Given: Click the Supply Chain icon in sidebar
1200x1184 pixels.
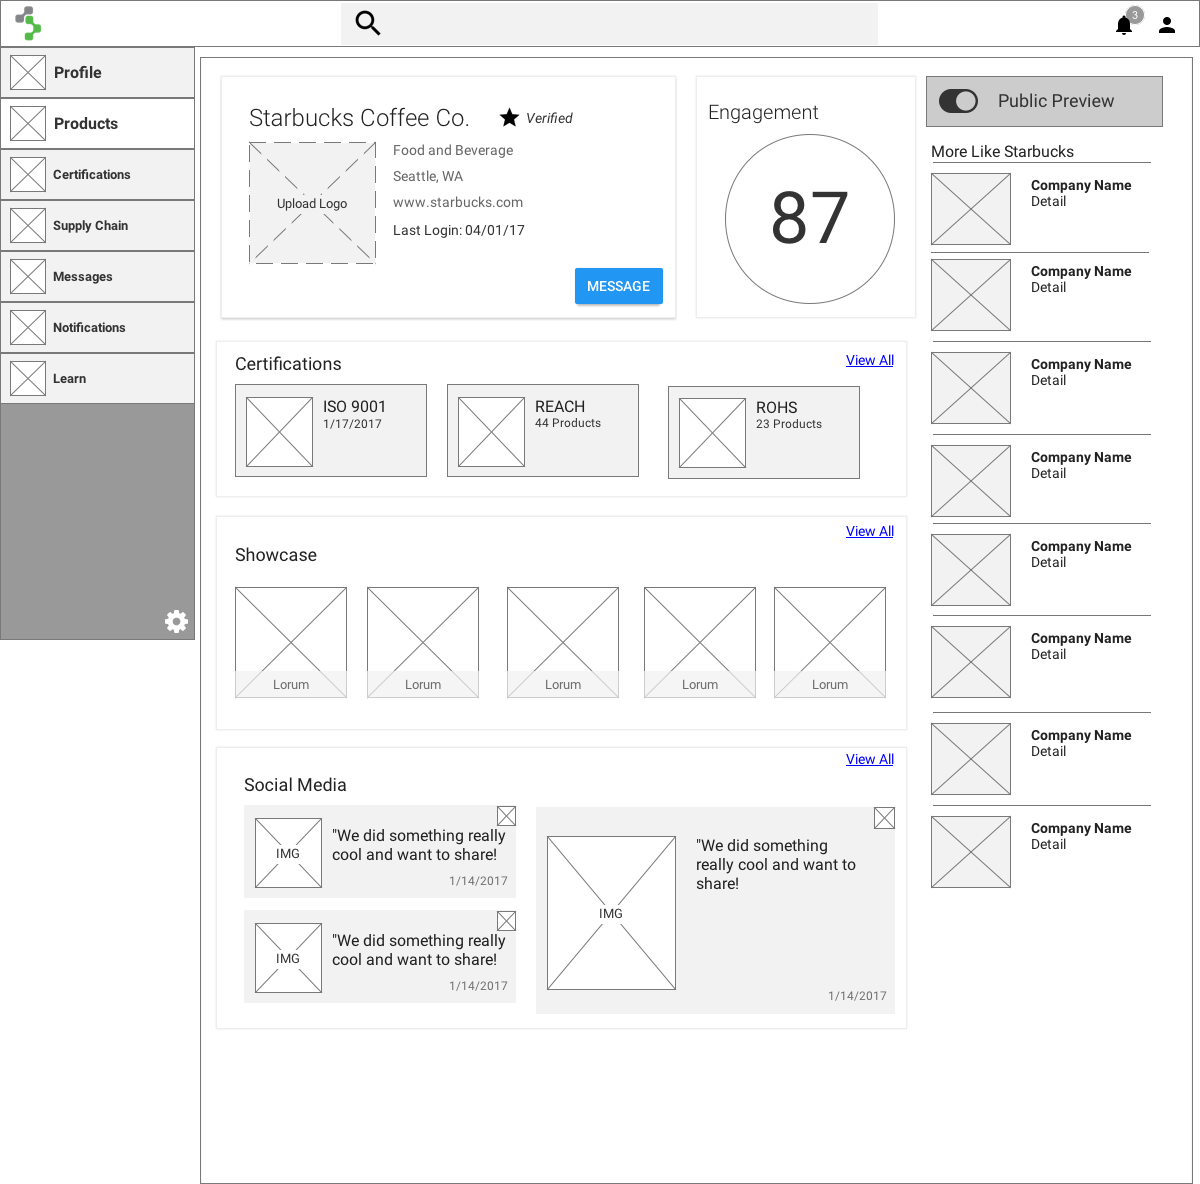Looking at the screenshot, I should click(28, 225).
